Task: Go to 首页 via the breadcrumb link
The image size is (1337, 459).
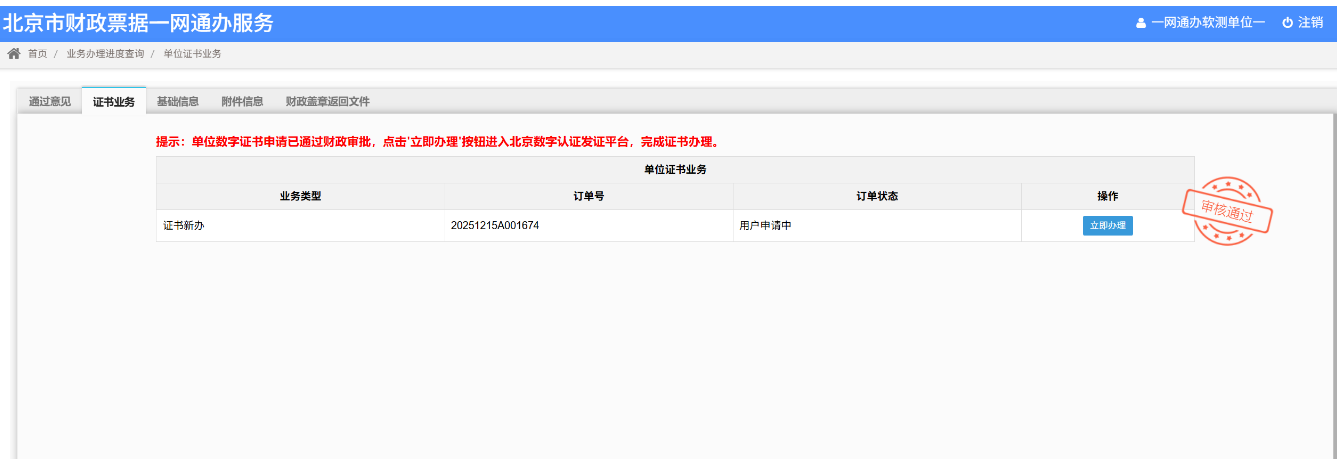Action: [37, 54]
